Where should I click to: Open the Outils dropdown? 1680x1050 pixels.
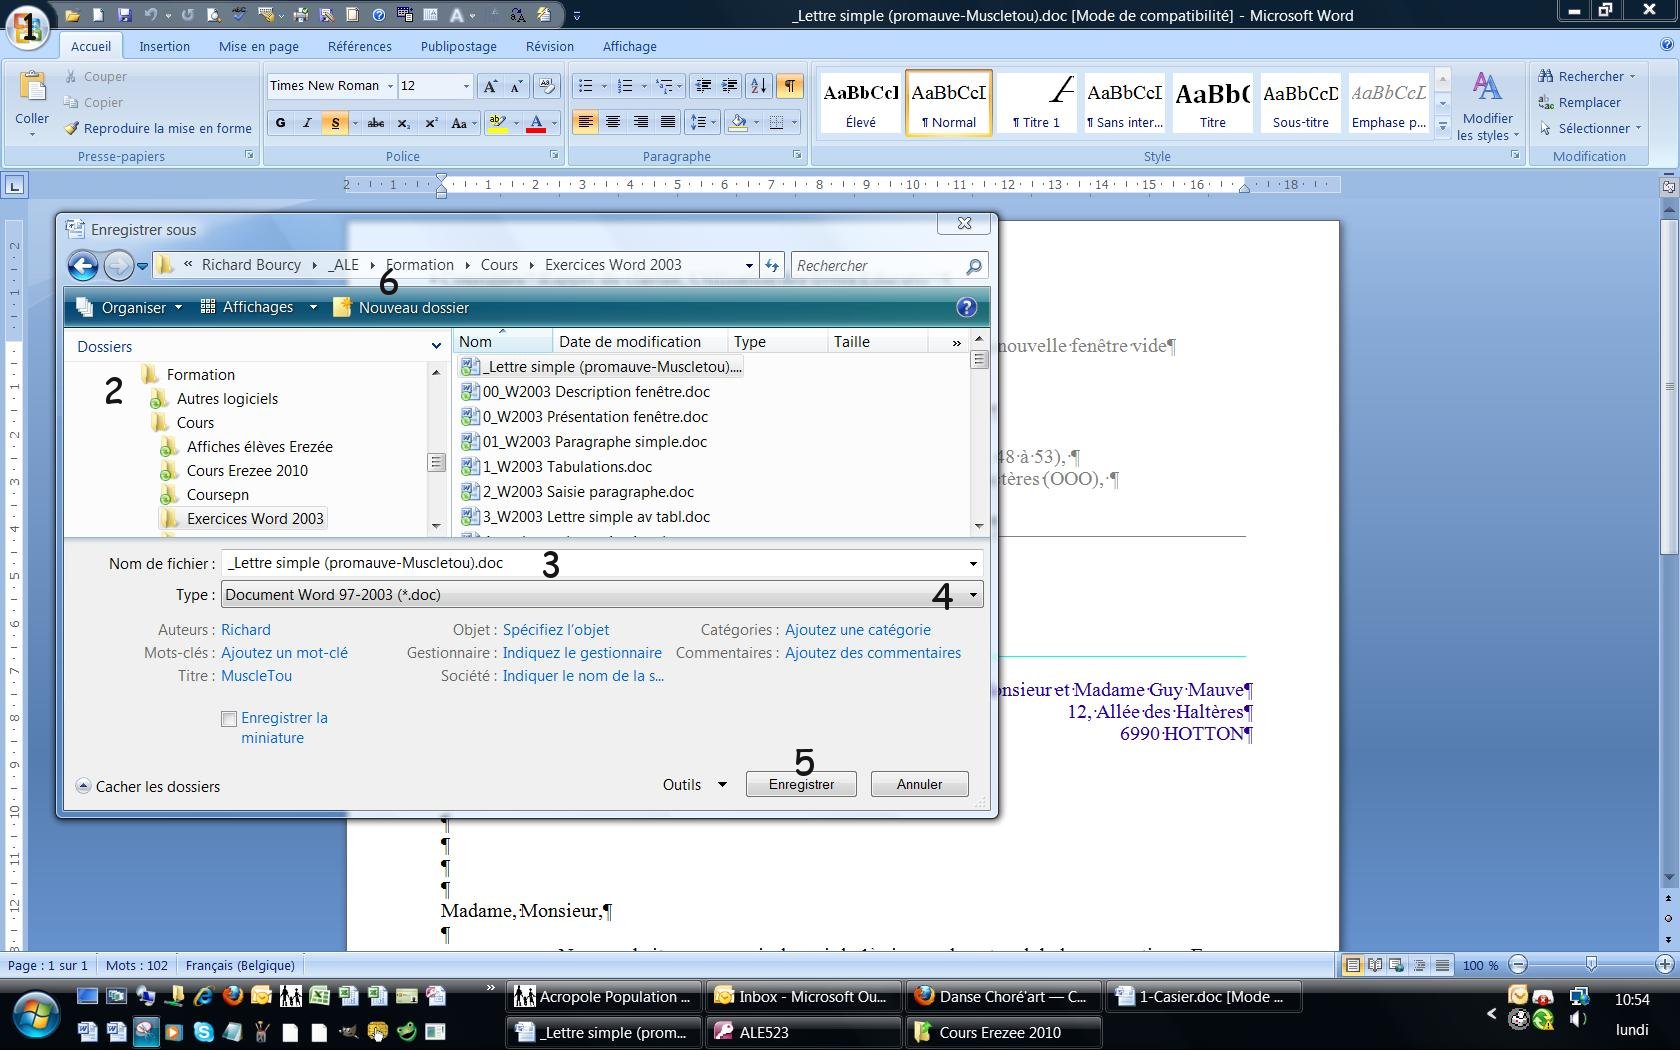(x=694, y=785)
